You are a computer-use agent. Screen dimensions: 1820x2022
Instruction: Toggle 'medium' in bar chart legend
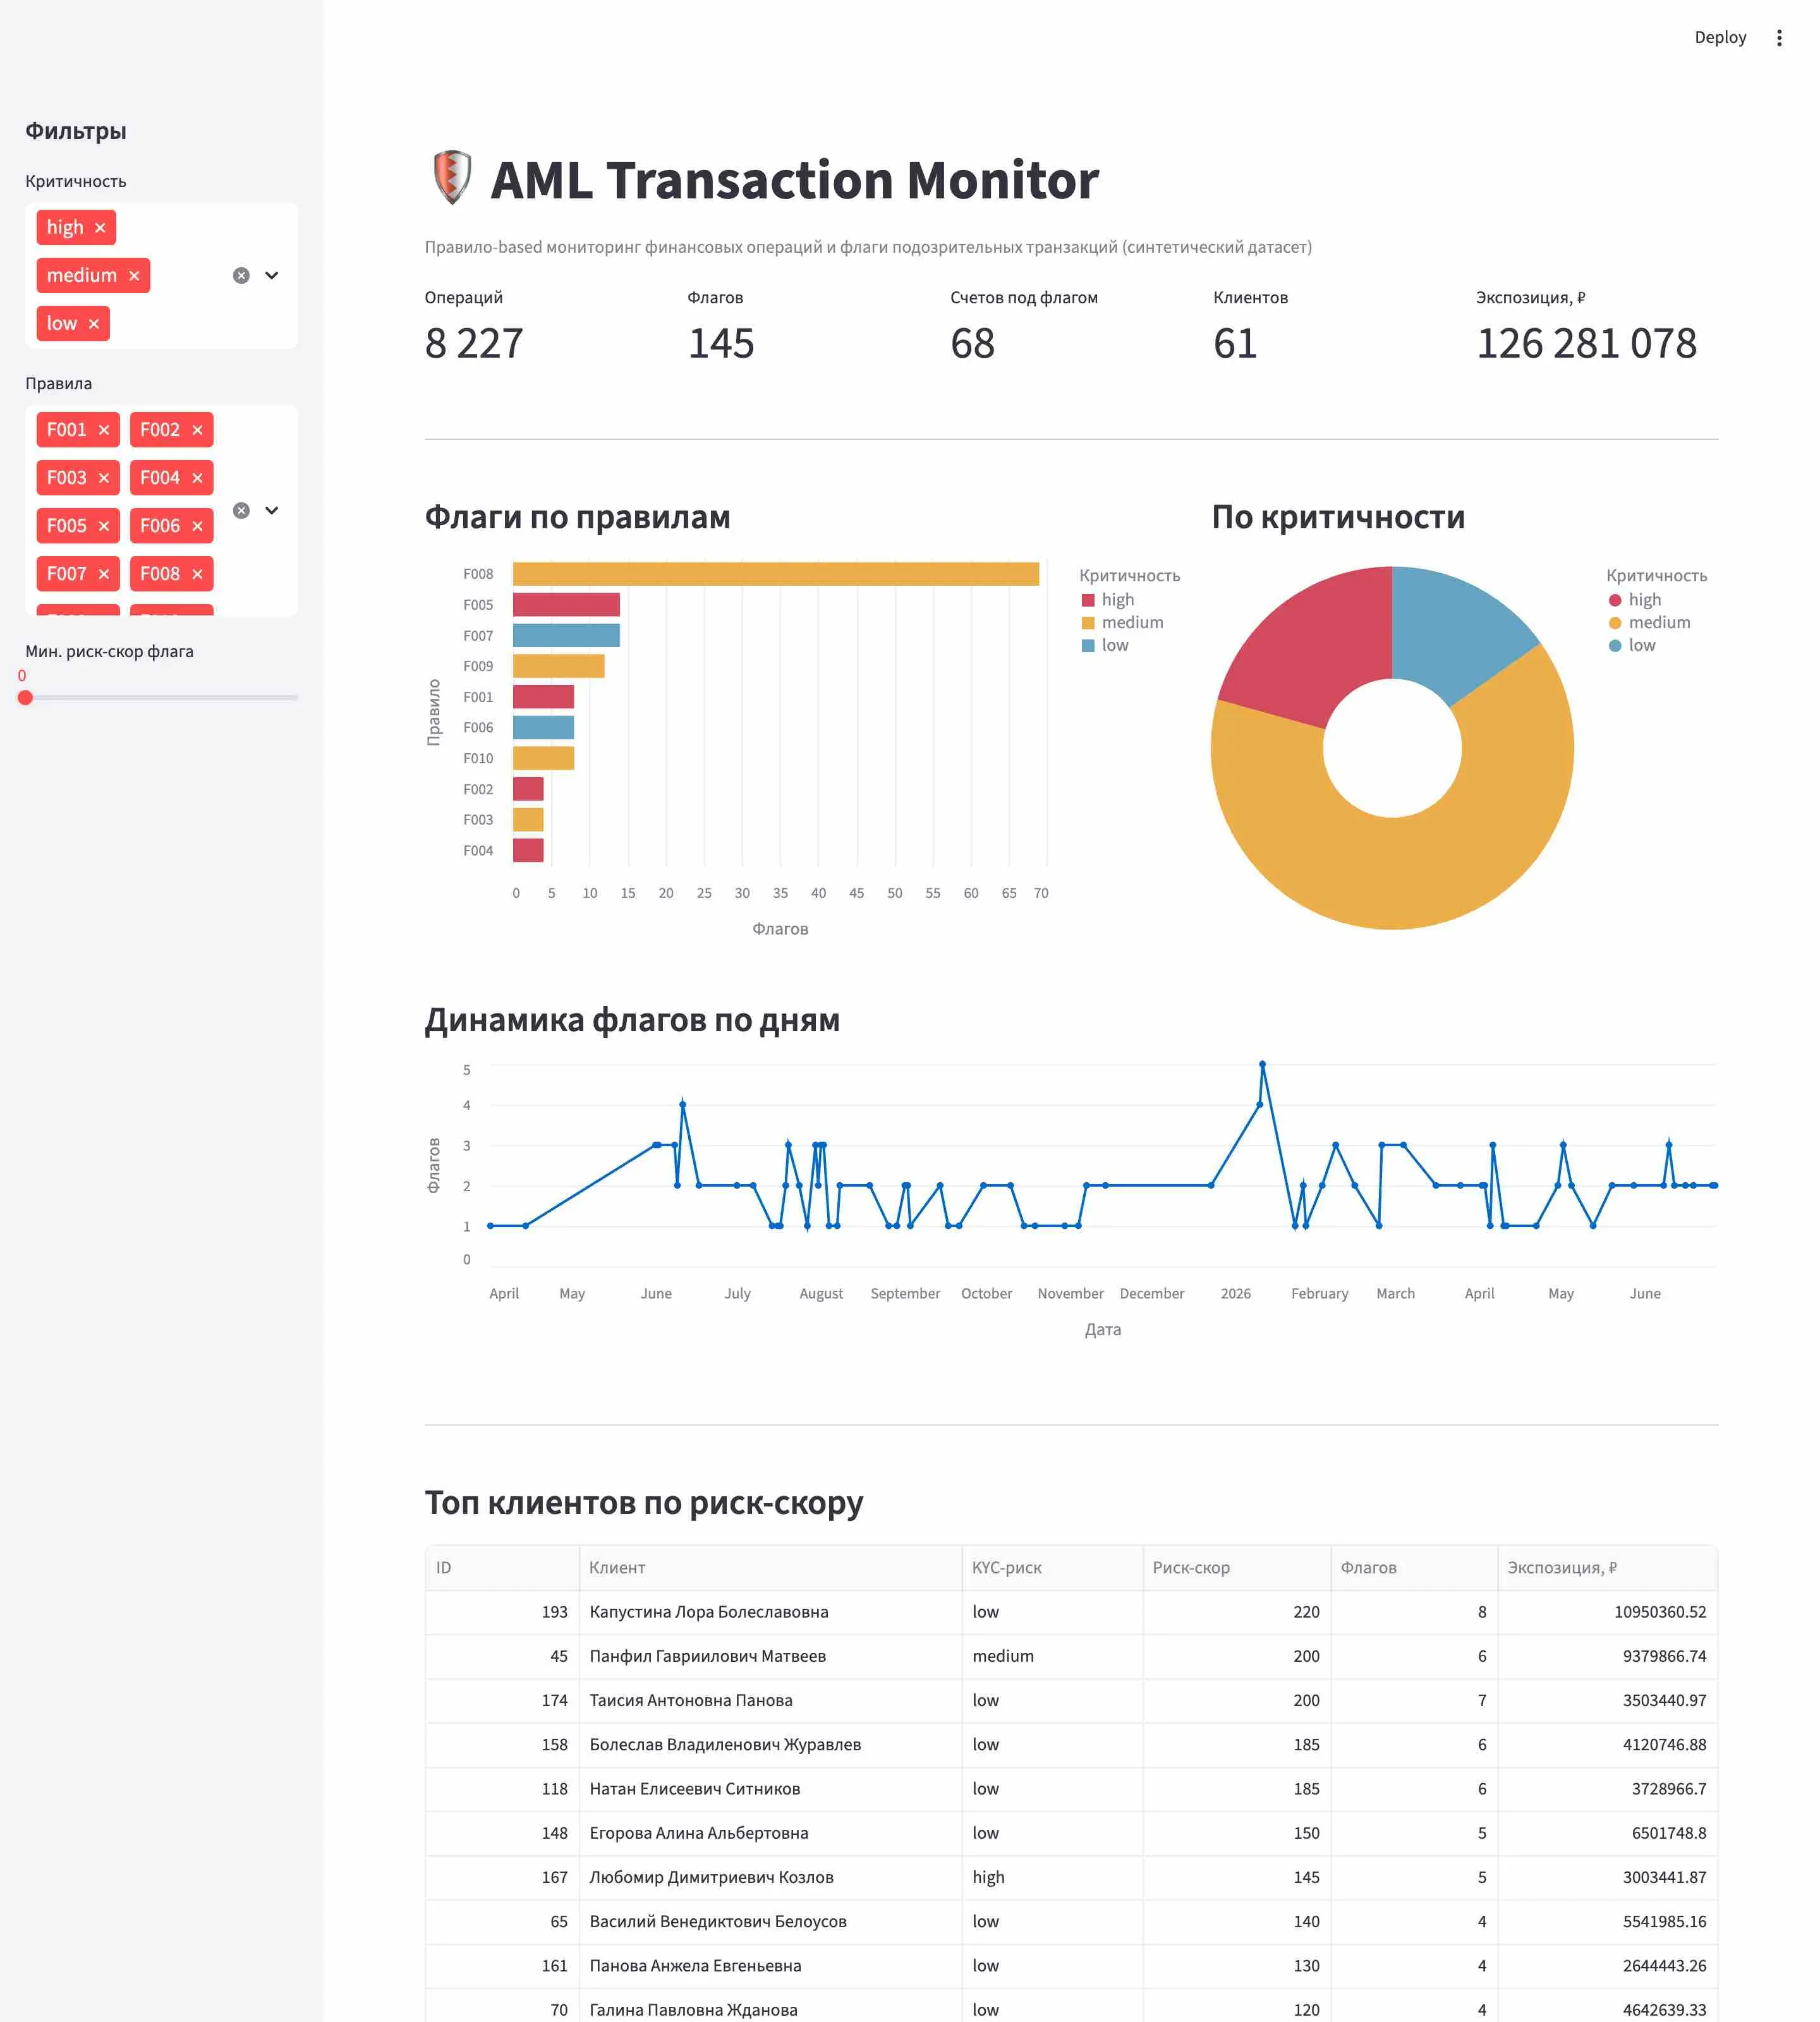point(1122,623)
